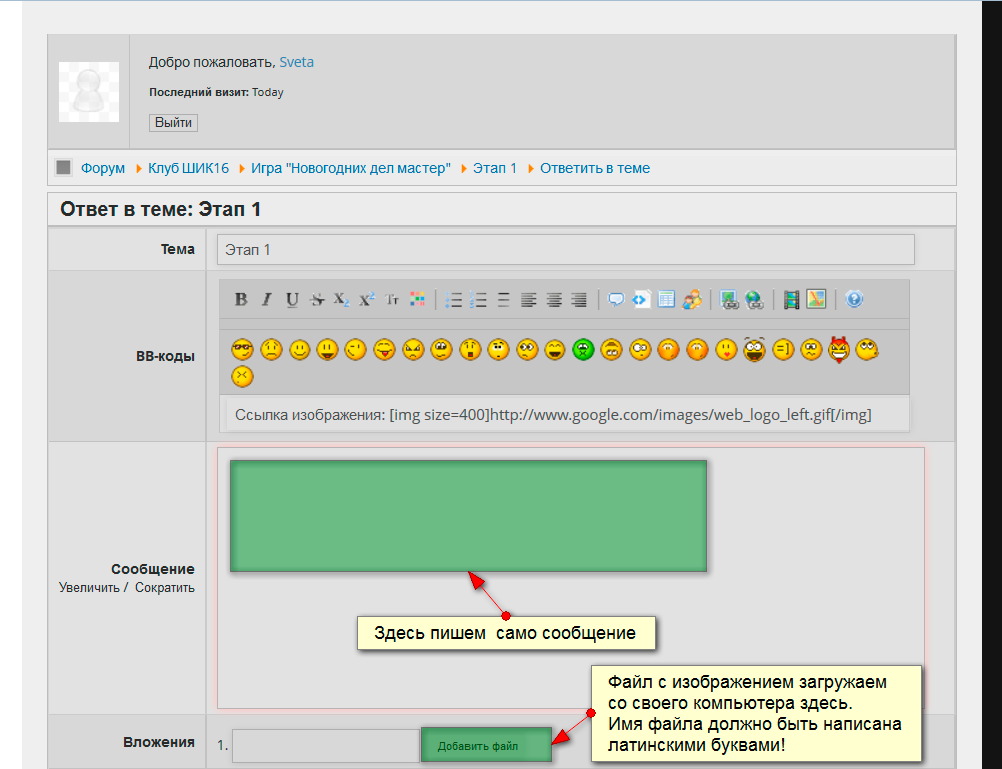Insert a map into the message
The height and width of the screenshot is (769, 1002).
(x=816, y=299)
